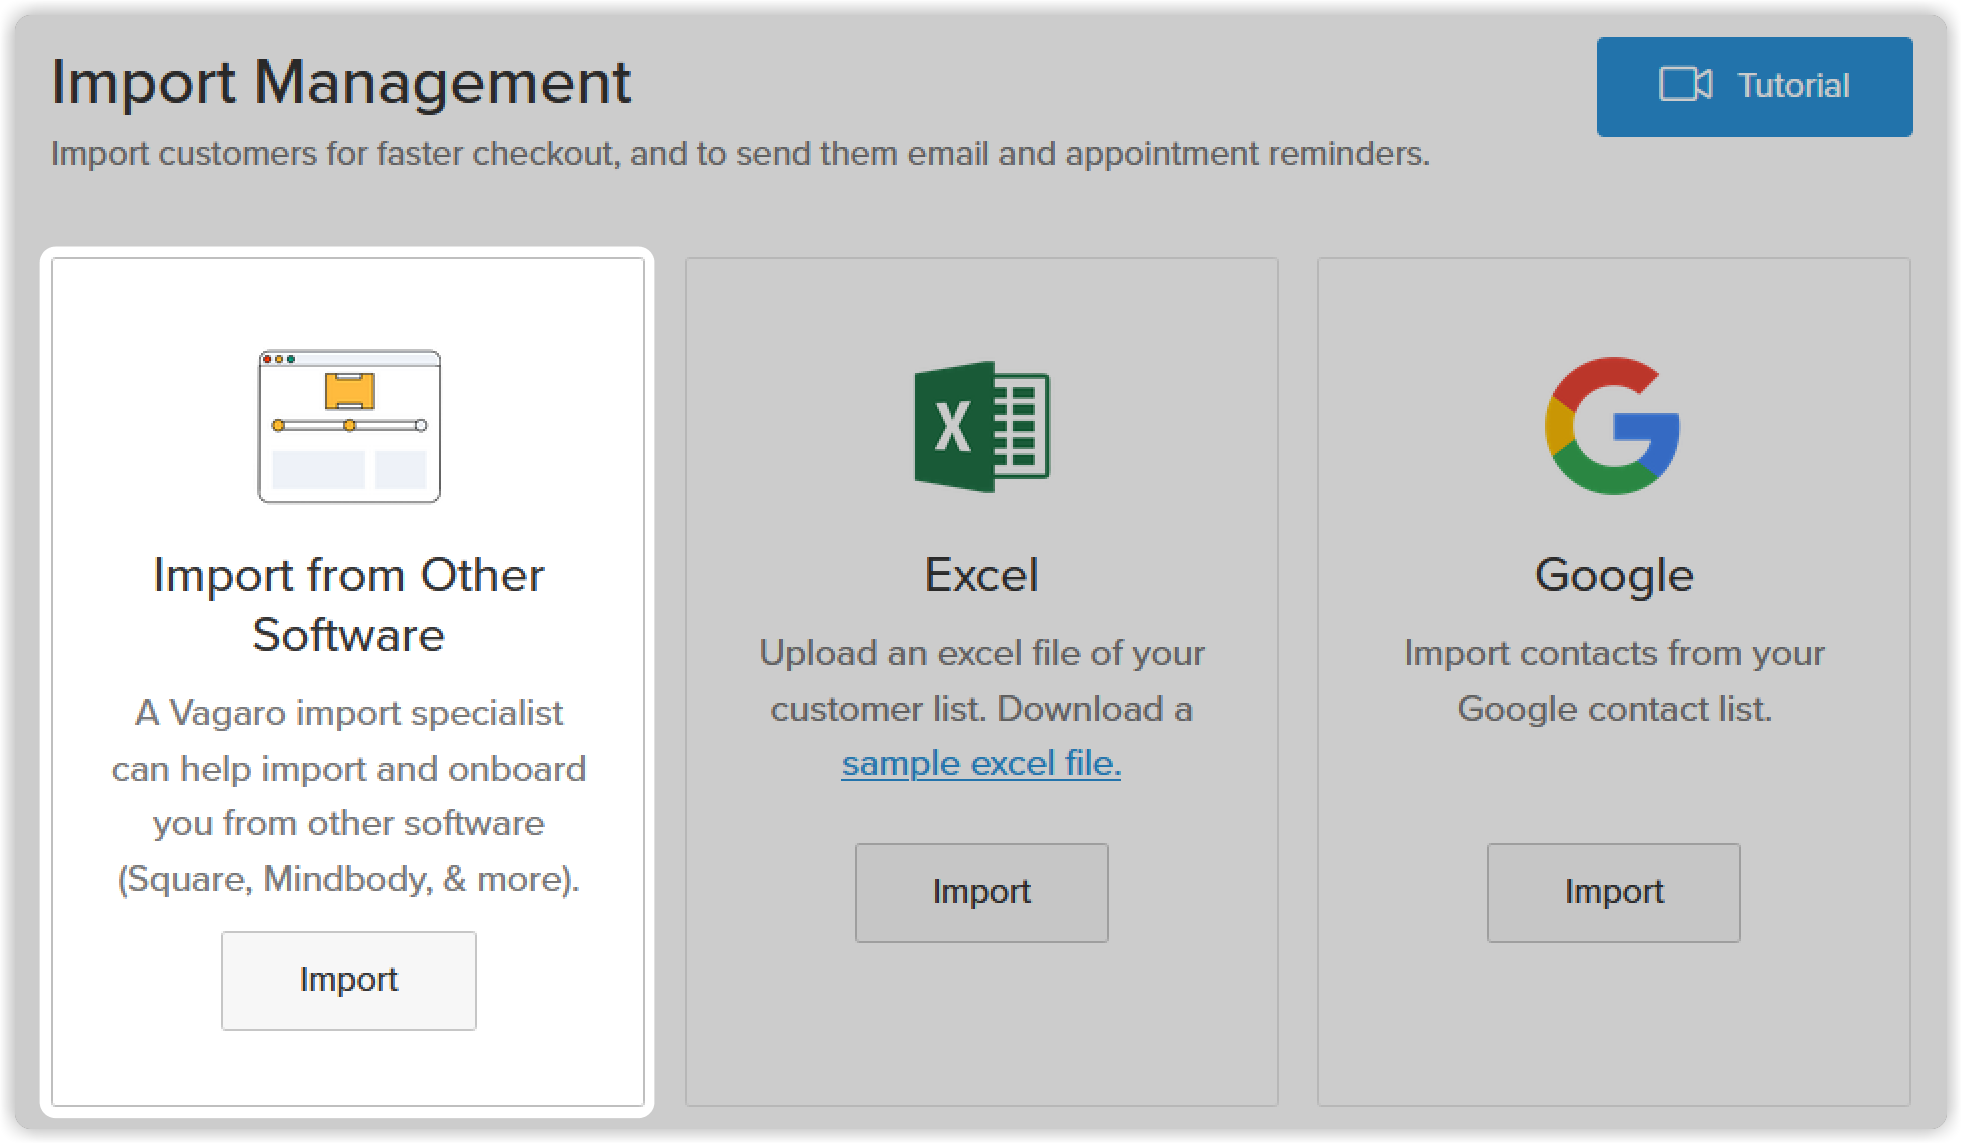The width and height of the screenshot is (1962, 1144).
Task: Click the other software browser window icon
Action: (349, 426)
